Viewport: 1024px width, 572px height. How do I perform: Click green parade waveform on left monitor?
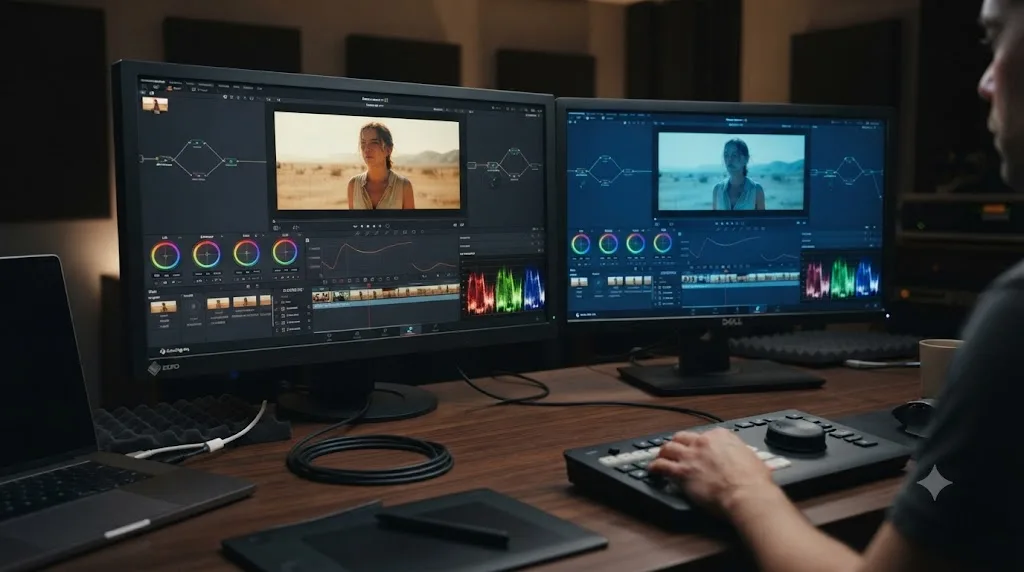(x=509, y=288)
